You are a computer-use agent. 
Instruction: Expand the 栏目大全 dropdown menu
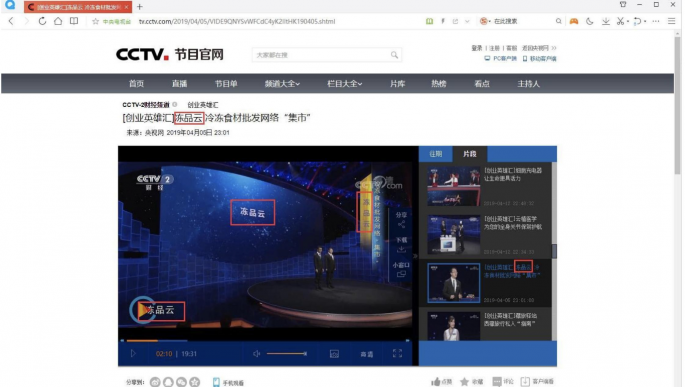tap(345, 83)
